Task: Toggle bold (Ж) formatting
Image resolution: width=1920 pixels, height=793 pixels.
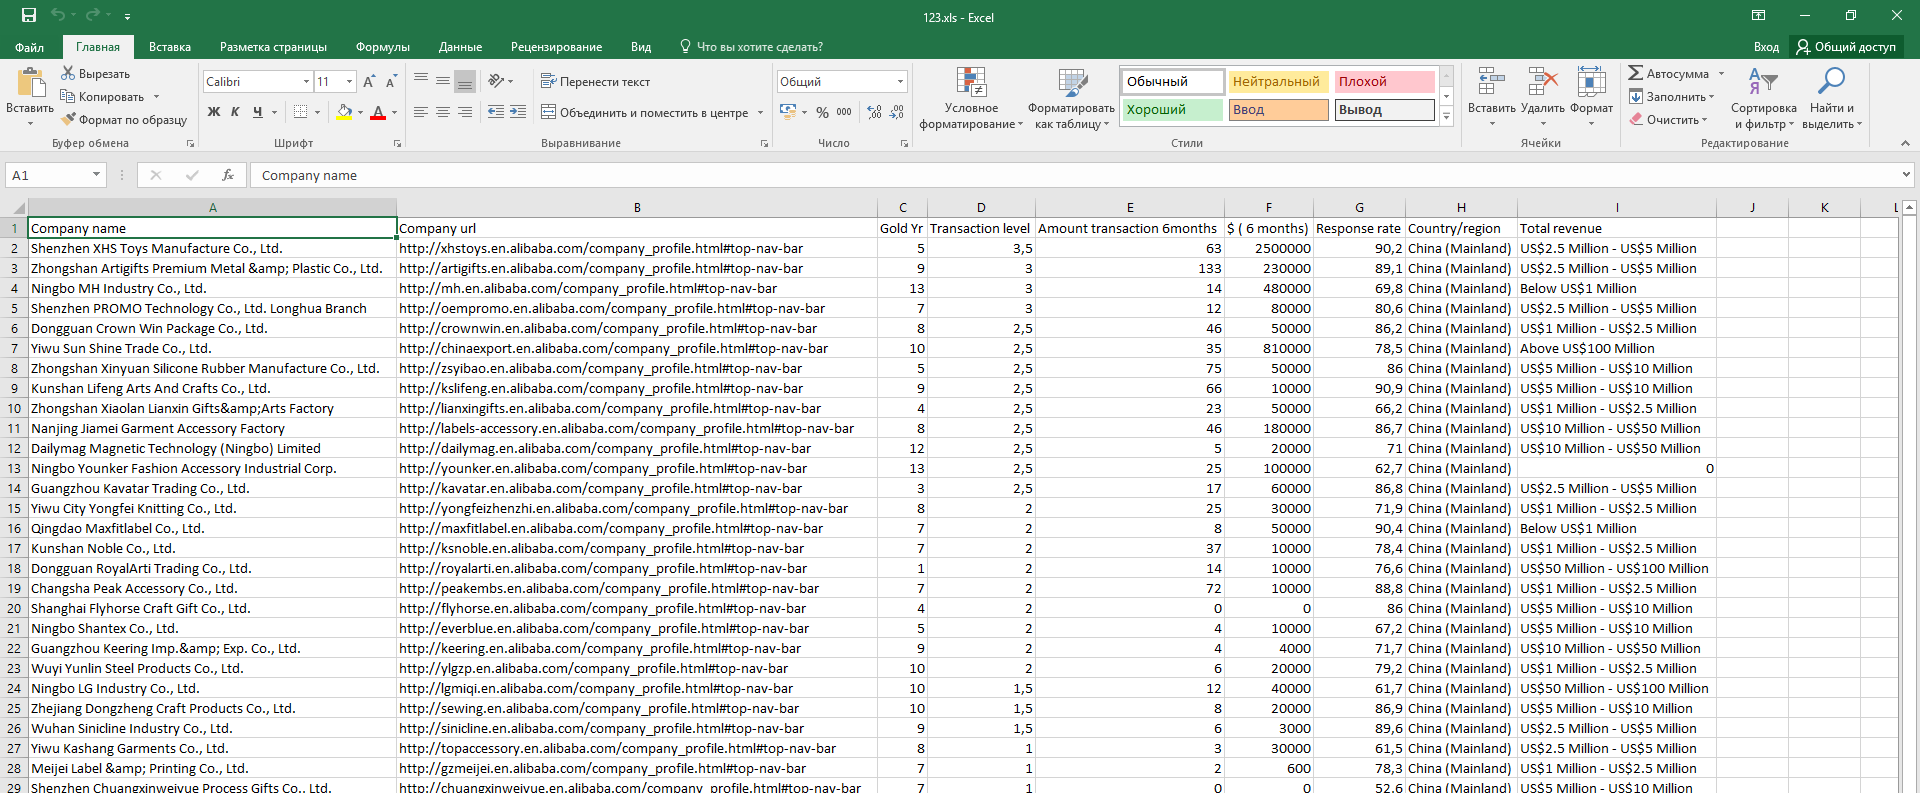Action: click(x=214, y=112)
